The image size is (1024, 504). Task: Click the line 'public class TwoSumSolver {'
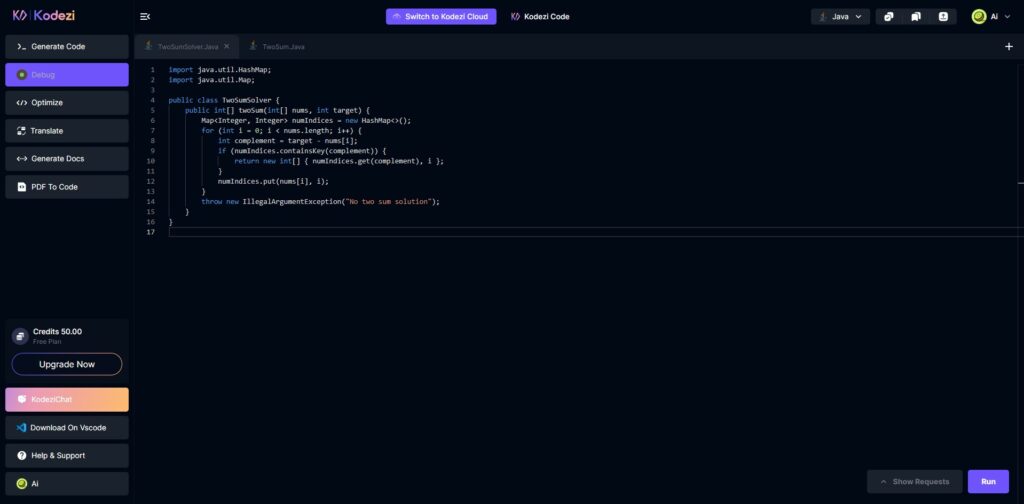(x=224, y=100)
